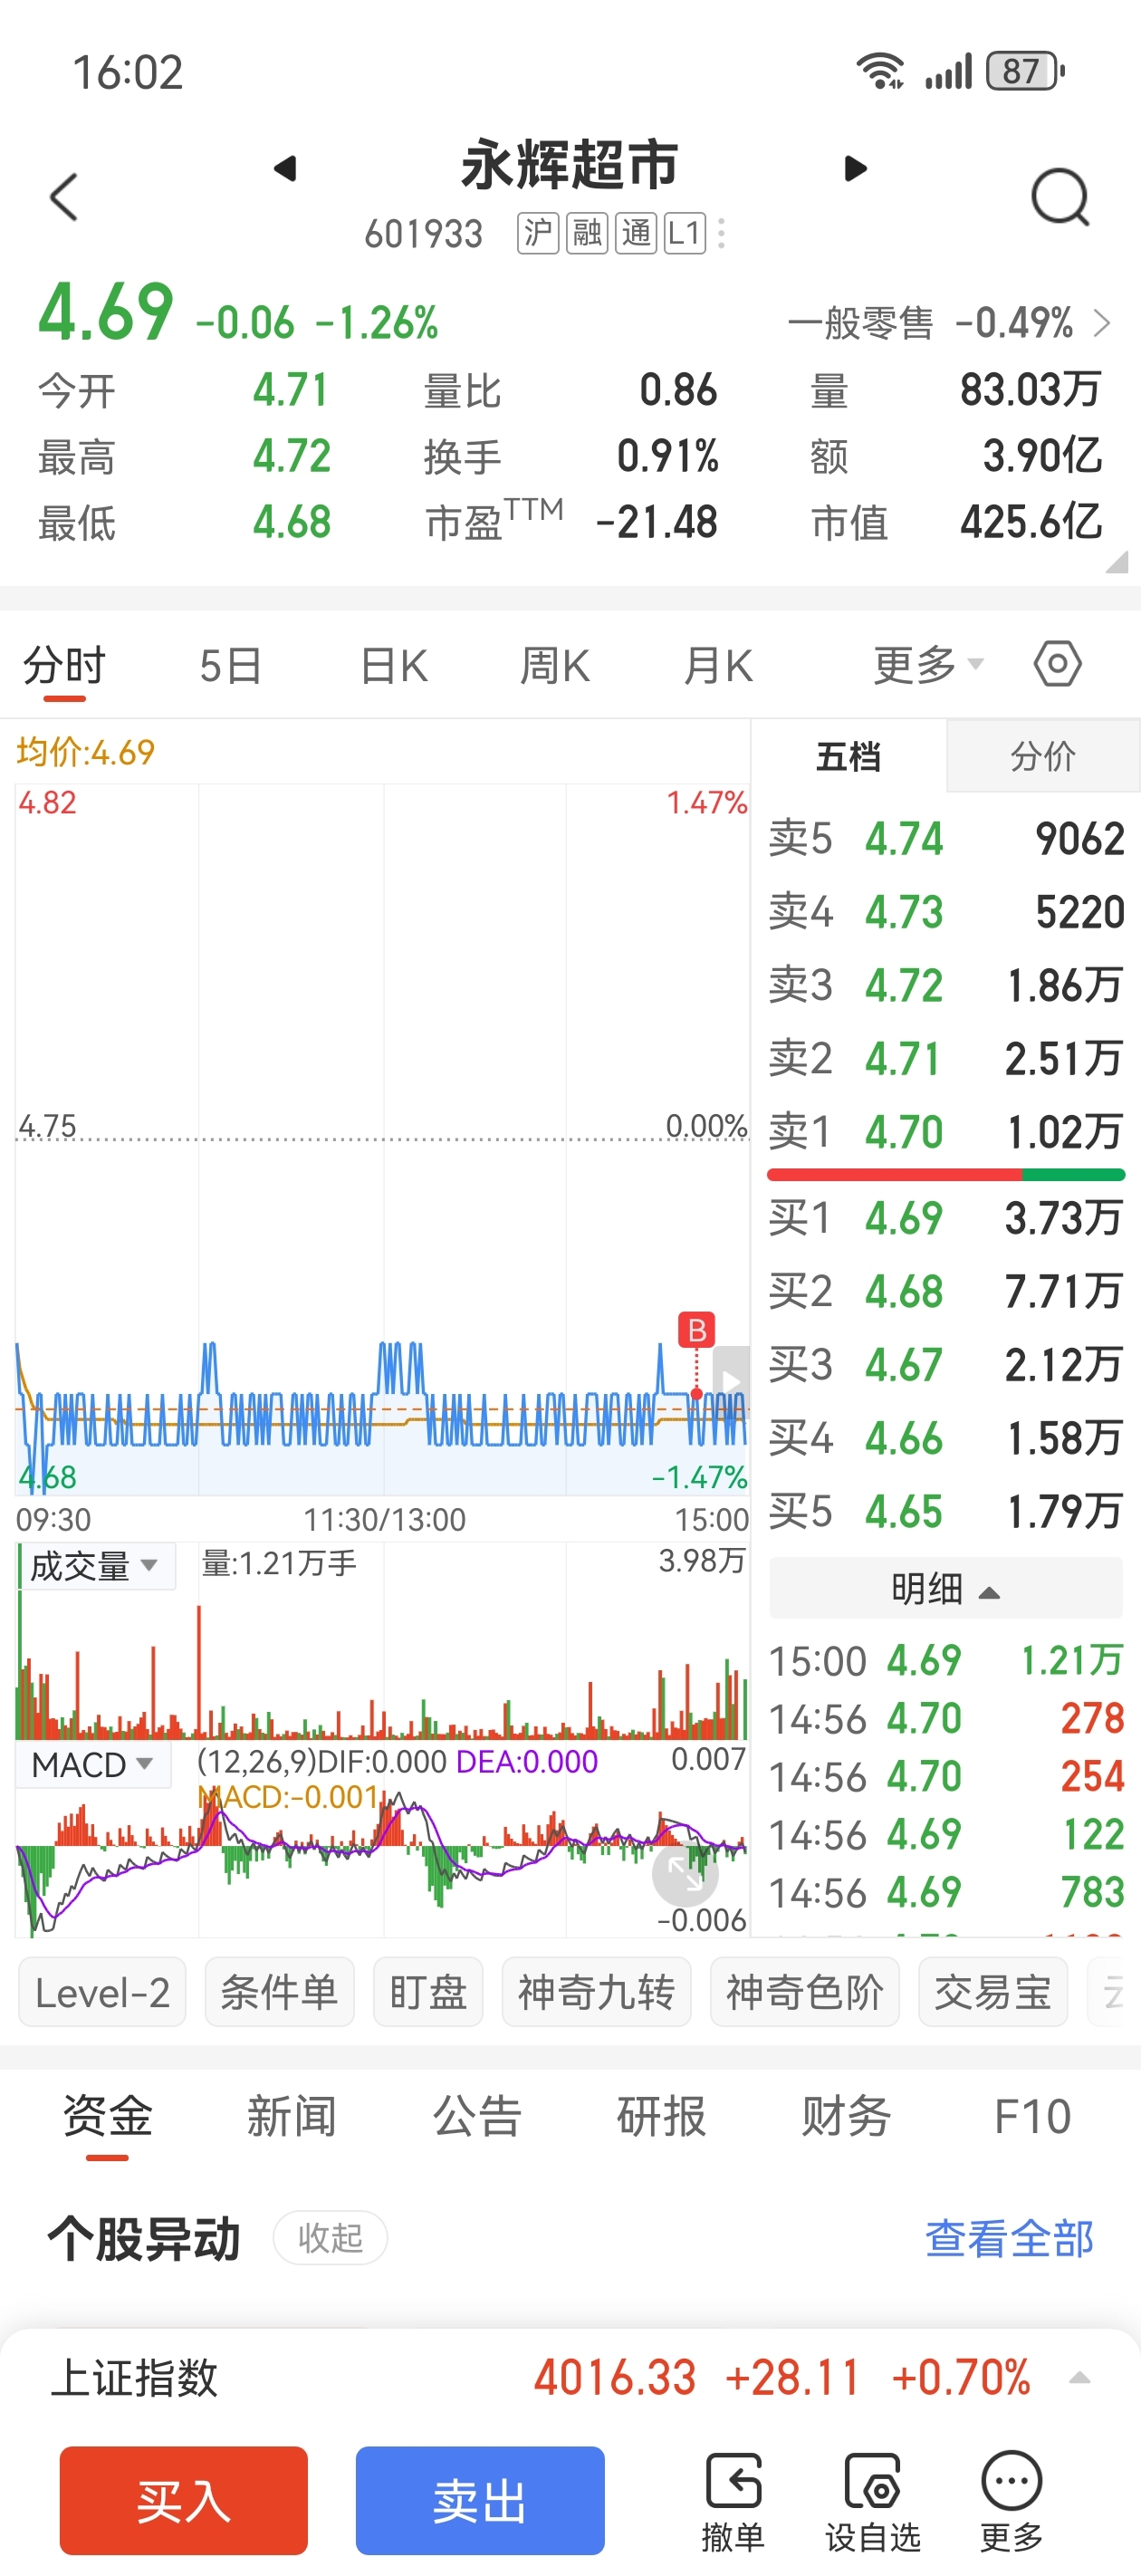Viewport: 1141px width, 2576px height.
Task: Switch to 五档 order book tab
Action: pos(848,756)
